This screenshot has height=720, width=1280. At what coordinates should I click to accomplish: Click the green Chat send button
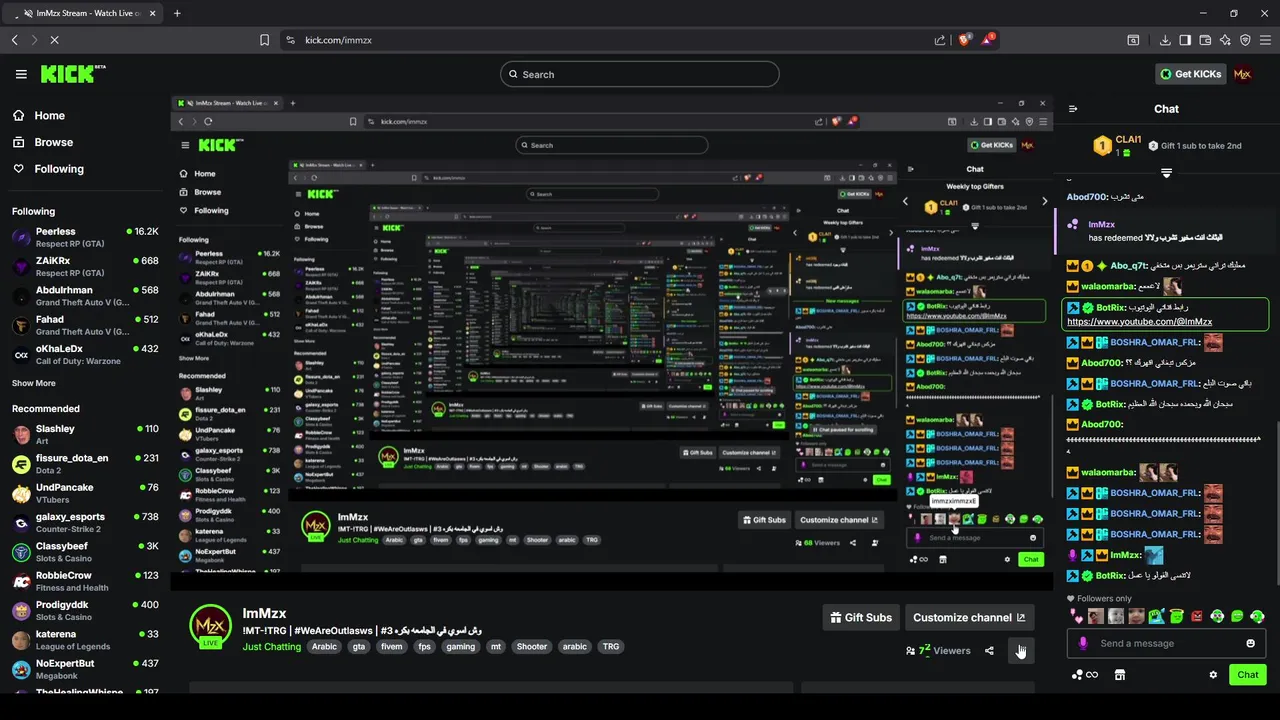1248,675
